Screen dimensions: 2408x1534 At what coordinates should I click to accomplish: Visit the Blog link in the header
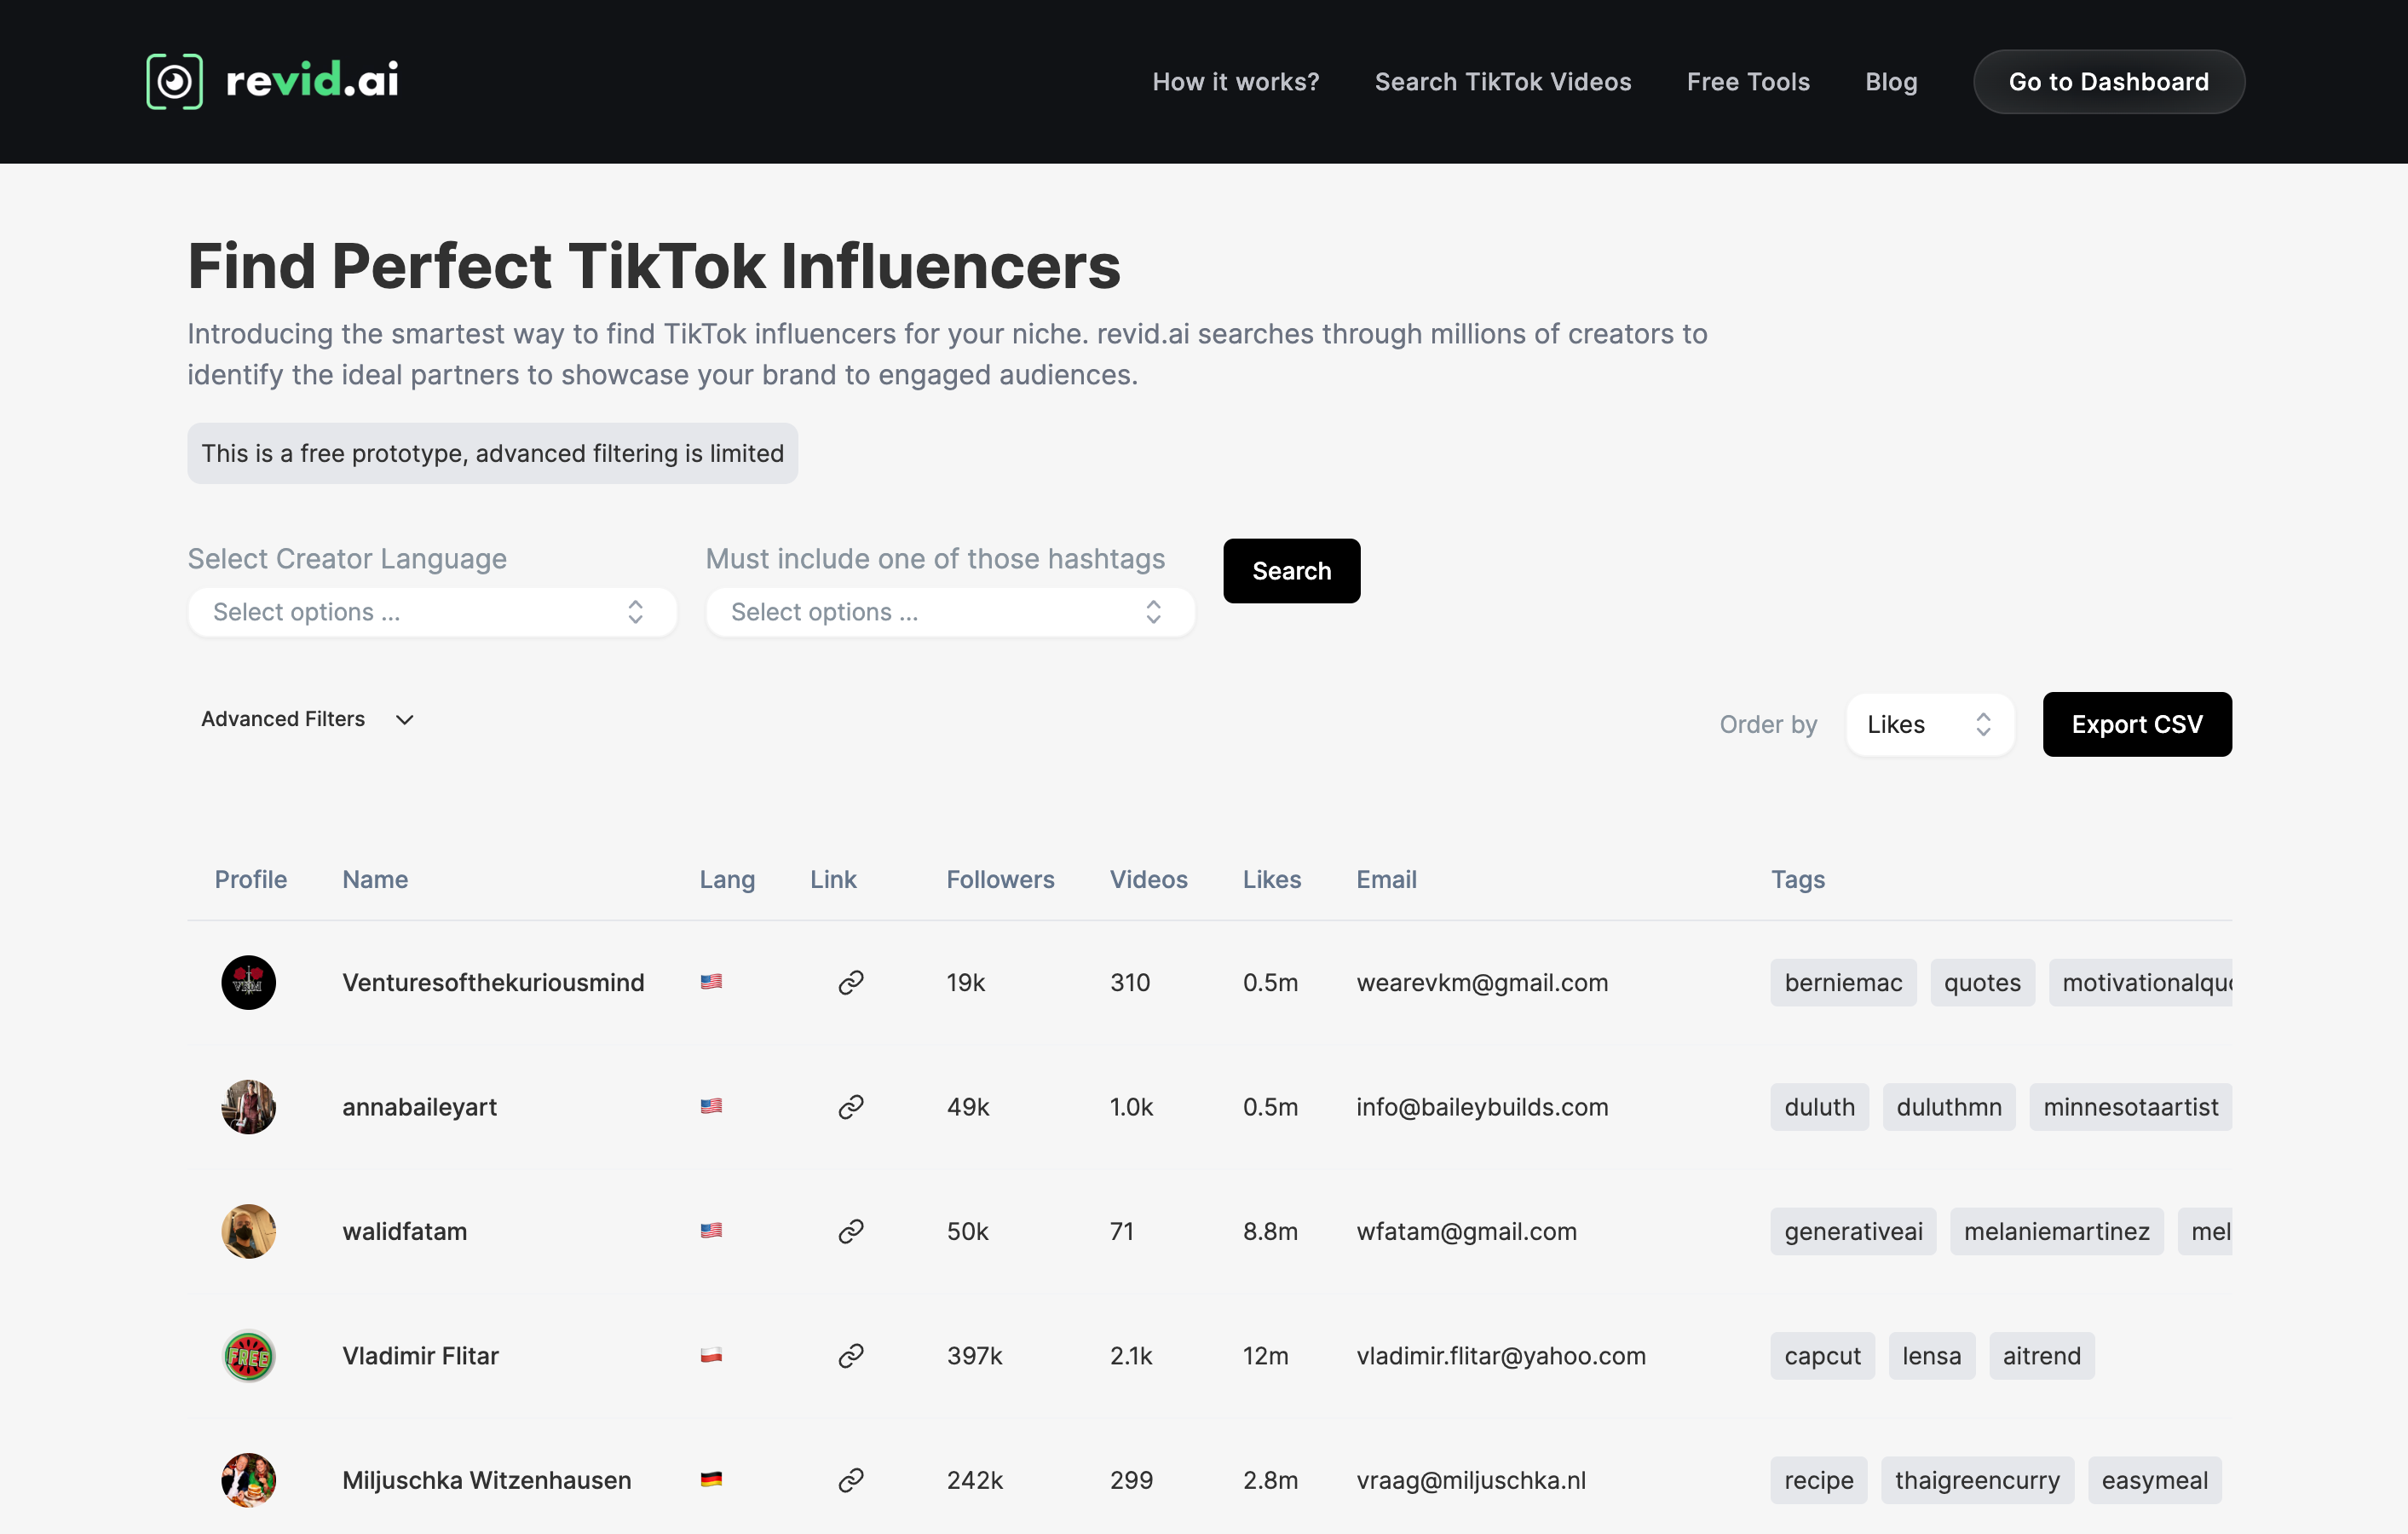coord(1890,82)
